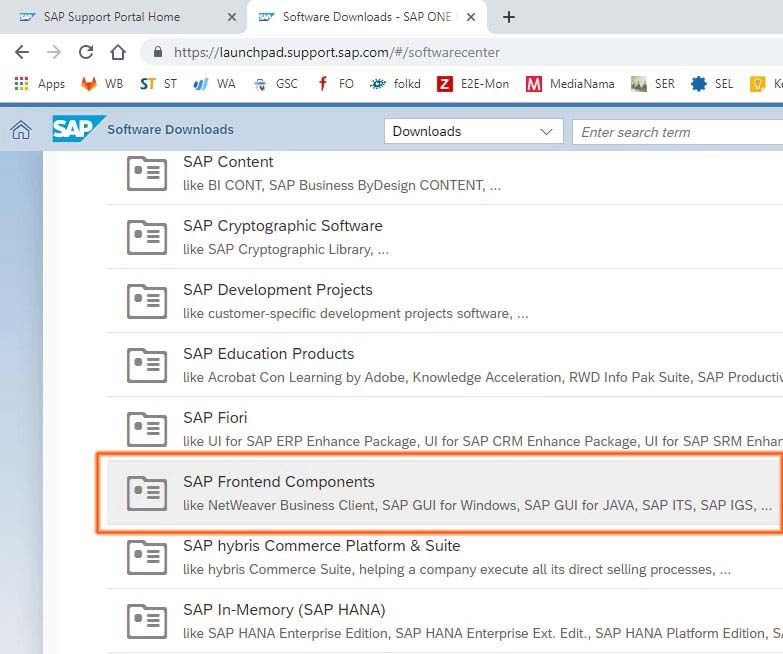Click the browser Back arrow
783x654 pixels.
click(22, 52)
